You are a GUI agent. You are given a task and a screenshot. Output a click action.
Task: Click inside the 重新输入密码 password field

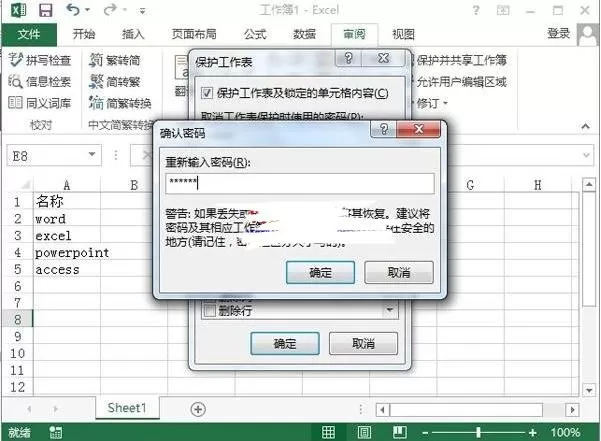click(x=300, y=184)
